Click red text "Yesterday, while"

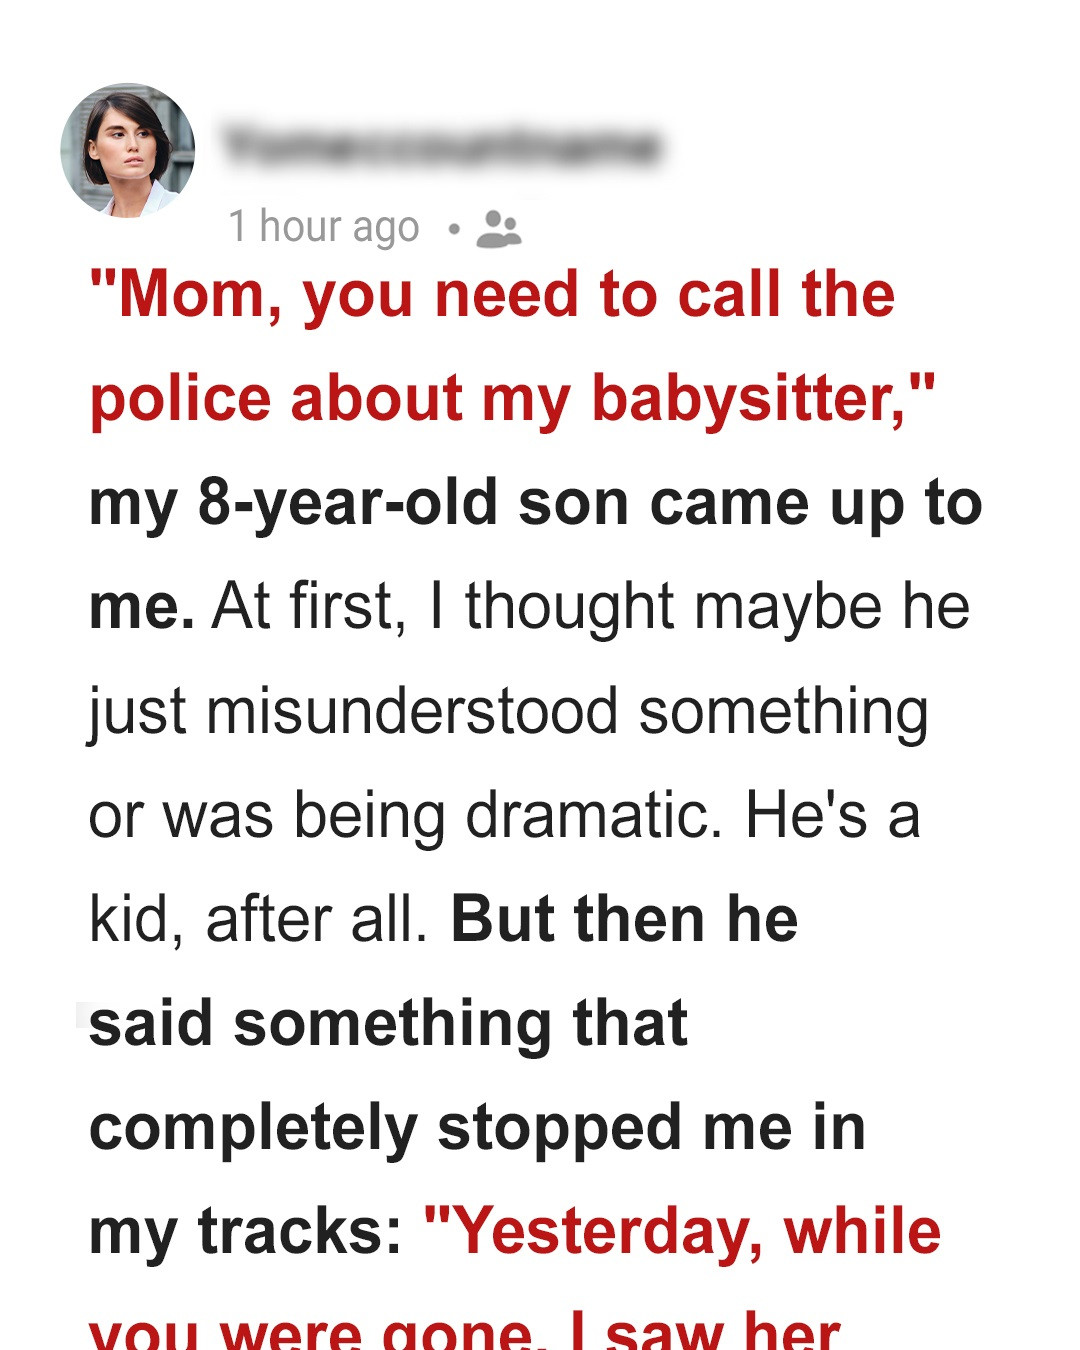[x=683, y=1231]
